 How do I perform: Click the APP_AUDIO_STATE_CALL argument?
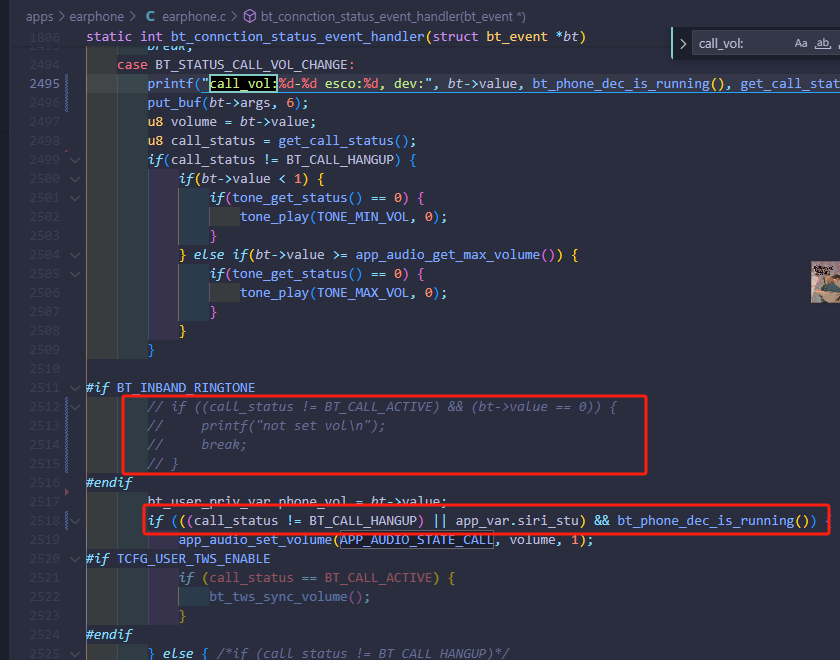[416, 540]
